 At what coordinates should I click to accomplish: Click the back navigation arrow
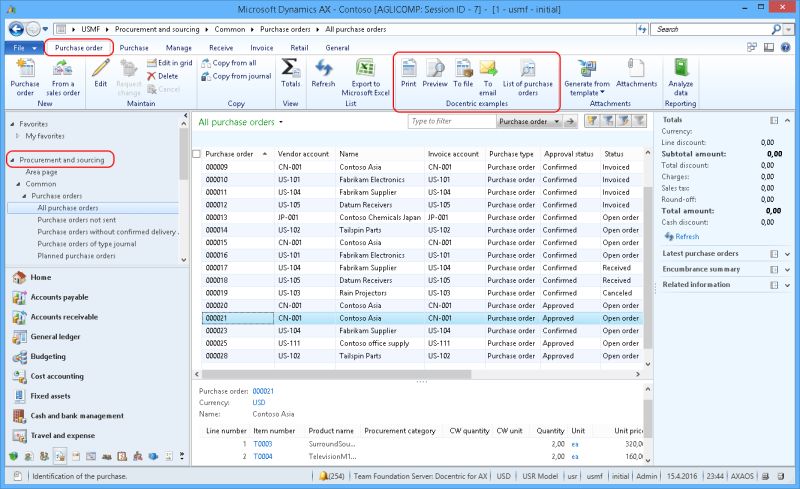coord(16,29)
